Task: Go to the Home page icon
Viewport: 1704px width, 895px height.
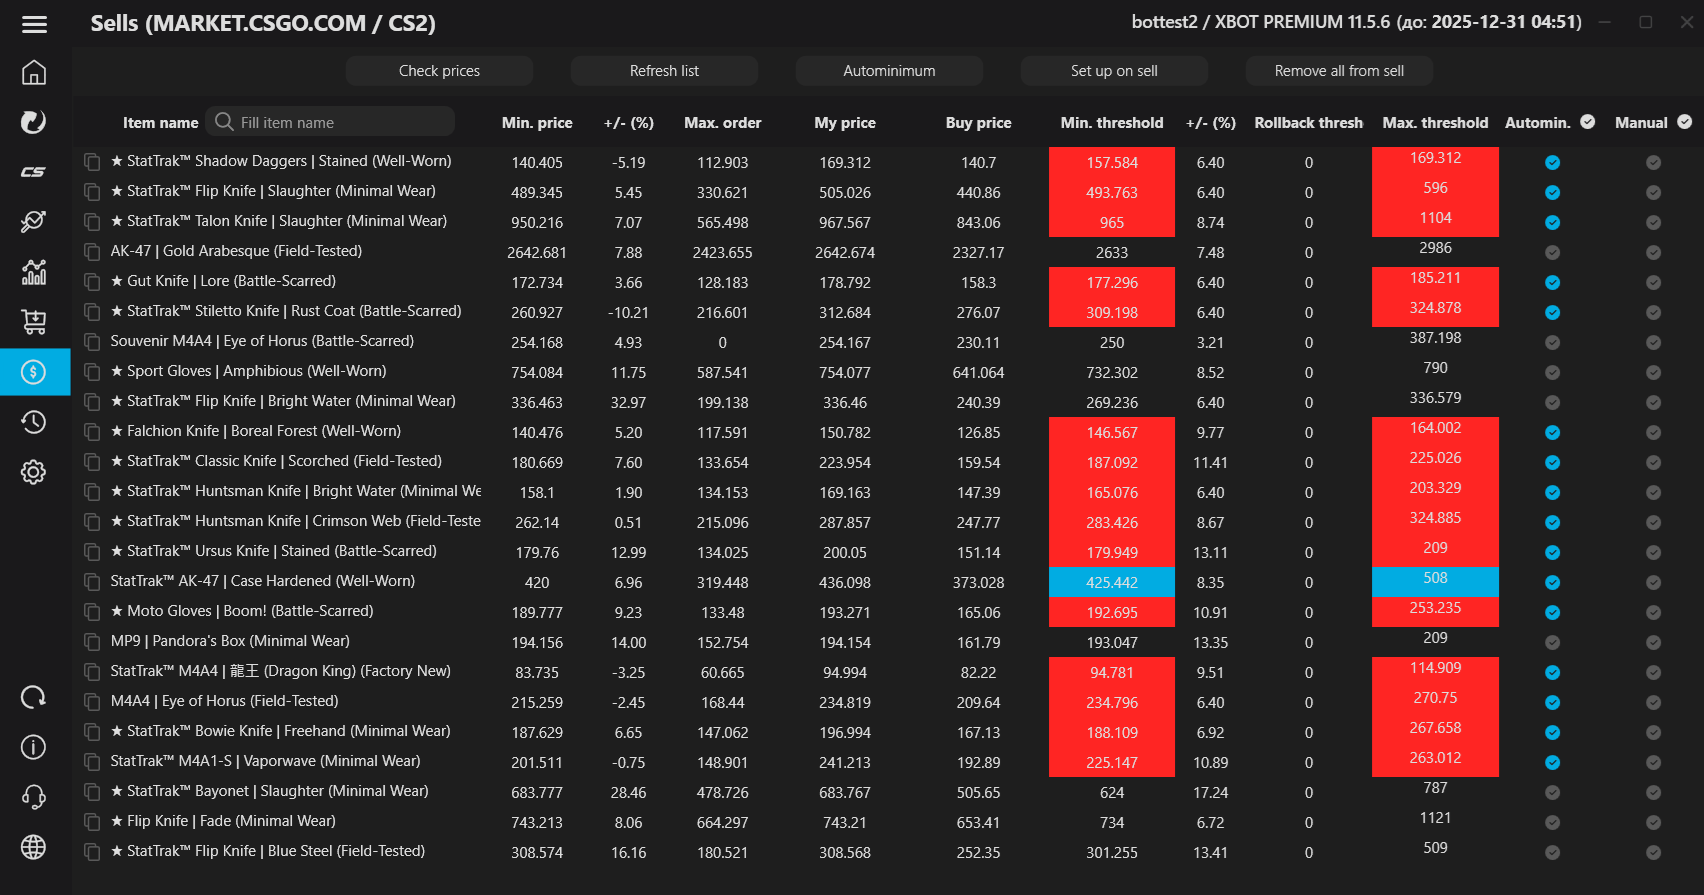Action: [34, 73]
